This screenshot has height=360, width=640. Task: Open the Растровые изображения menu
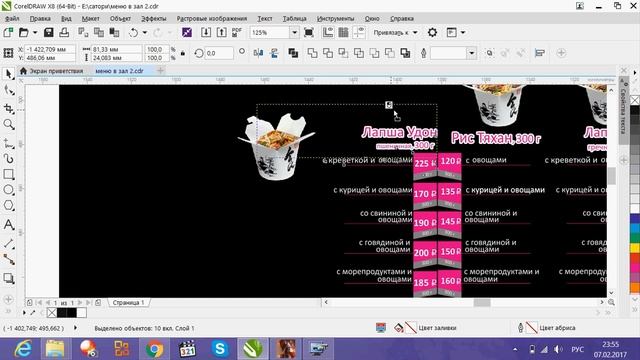[x=211, y=18]
